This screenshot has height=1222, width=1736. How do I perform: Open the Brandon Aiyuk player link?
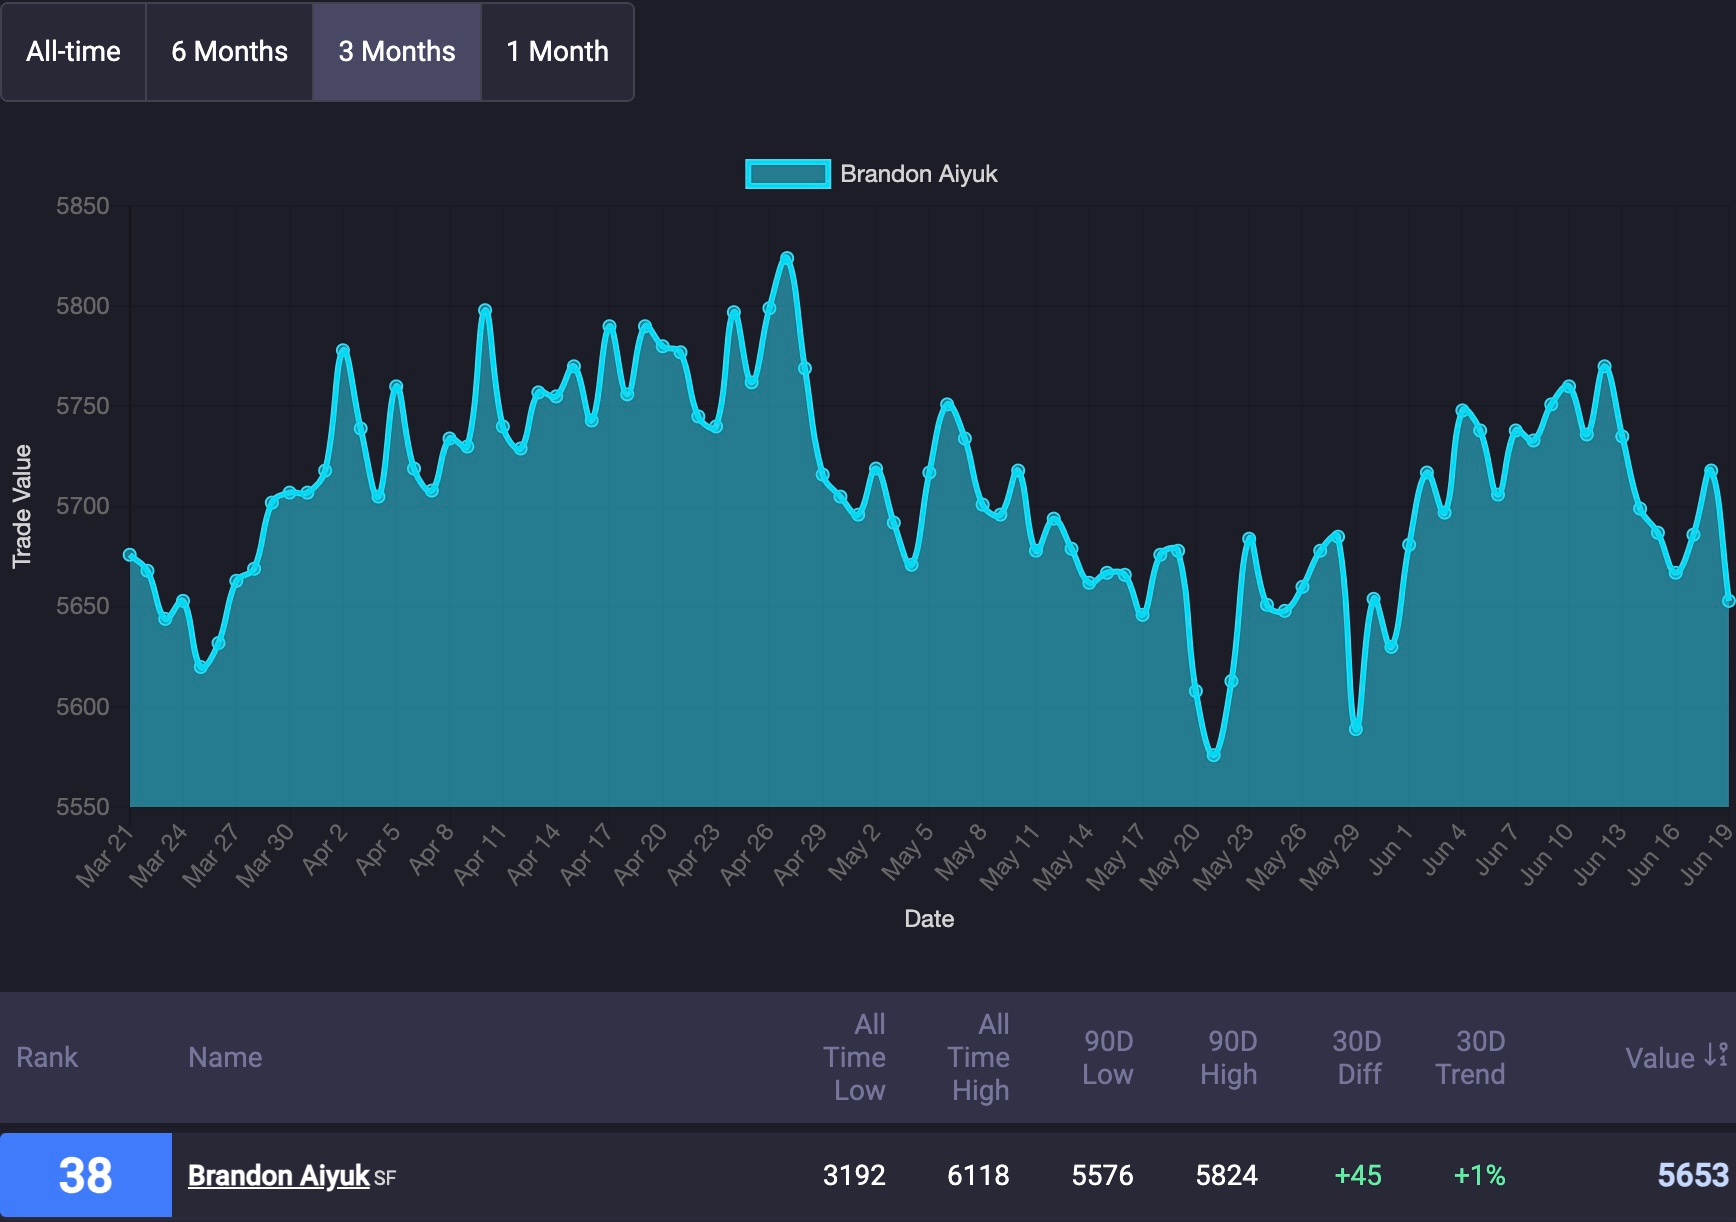(279, 1175)
